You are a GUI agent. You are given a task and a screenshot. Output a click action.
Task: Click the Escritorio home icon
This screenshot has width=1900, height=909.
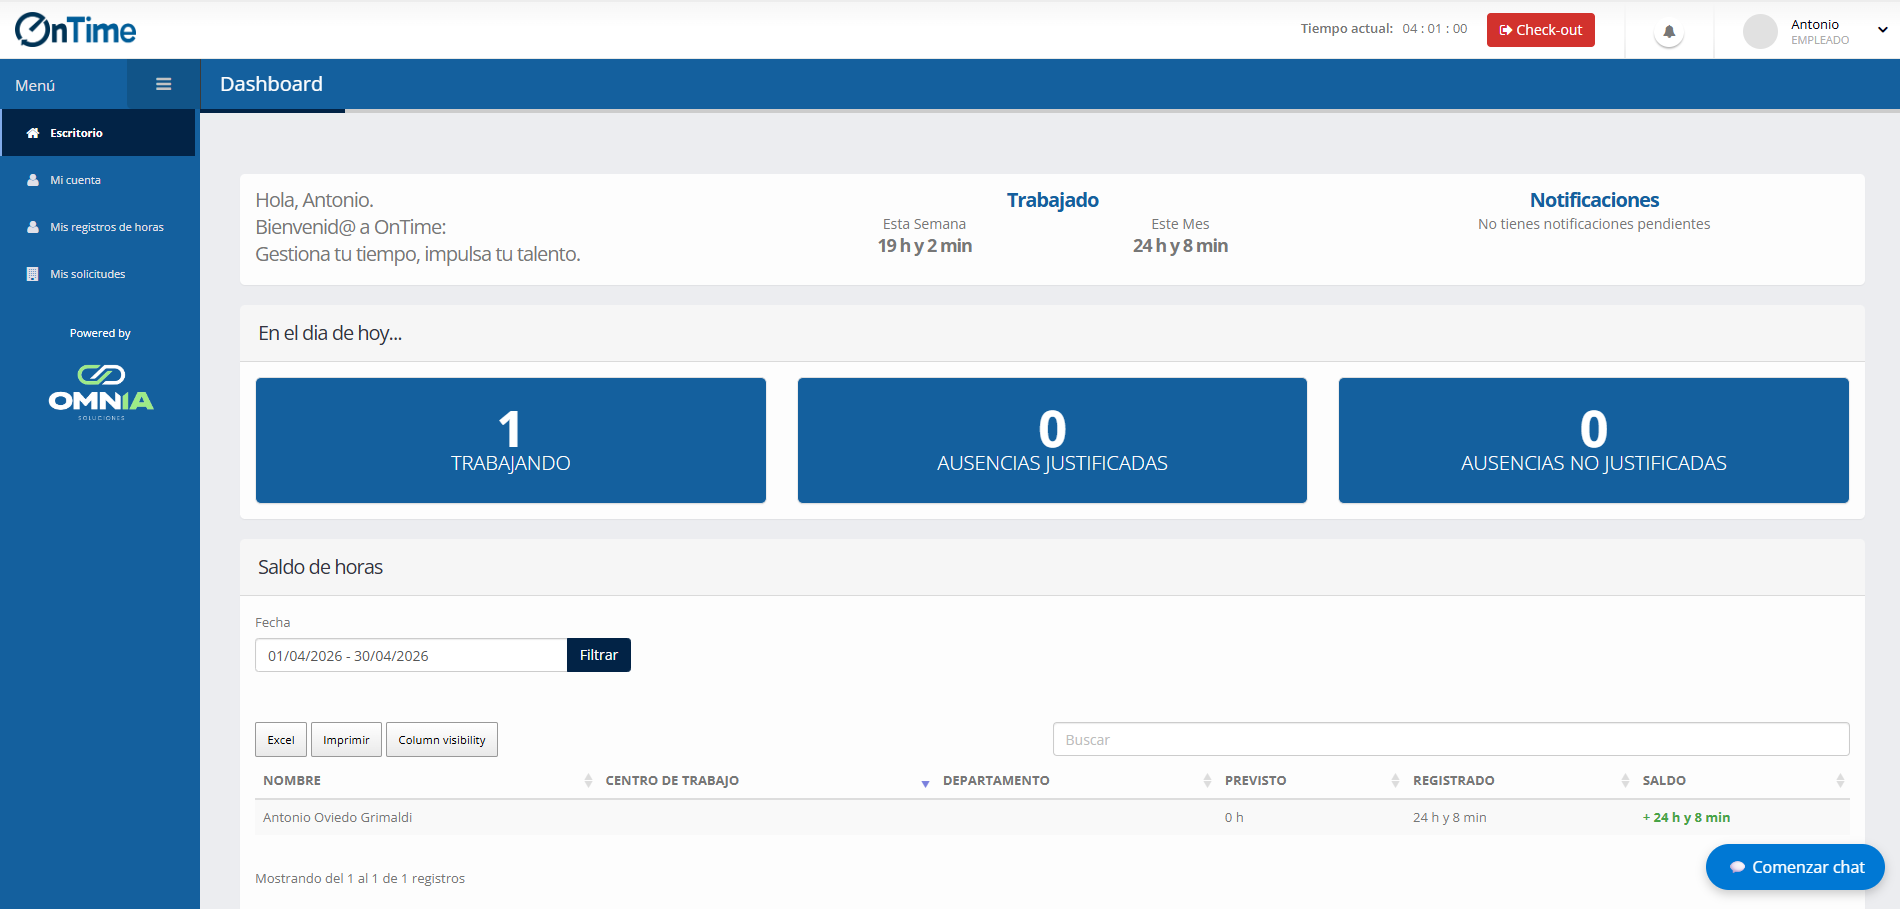[33, 133]
